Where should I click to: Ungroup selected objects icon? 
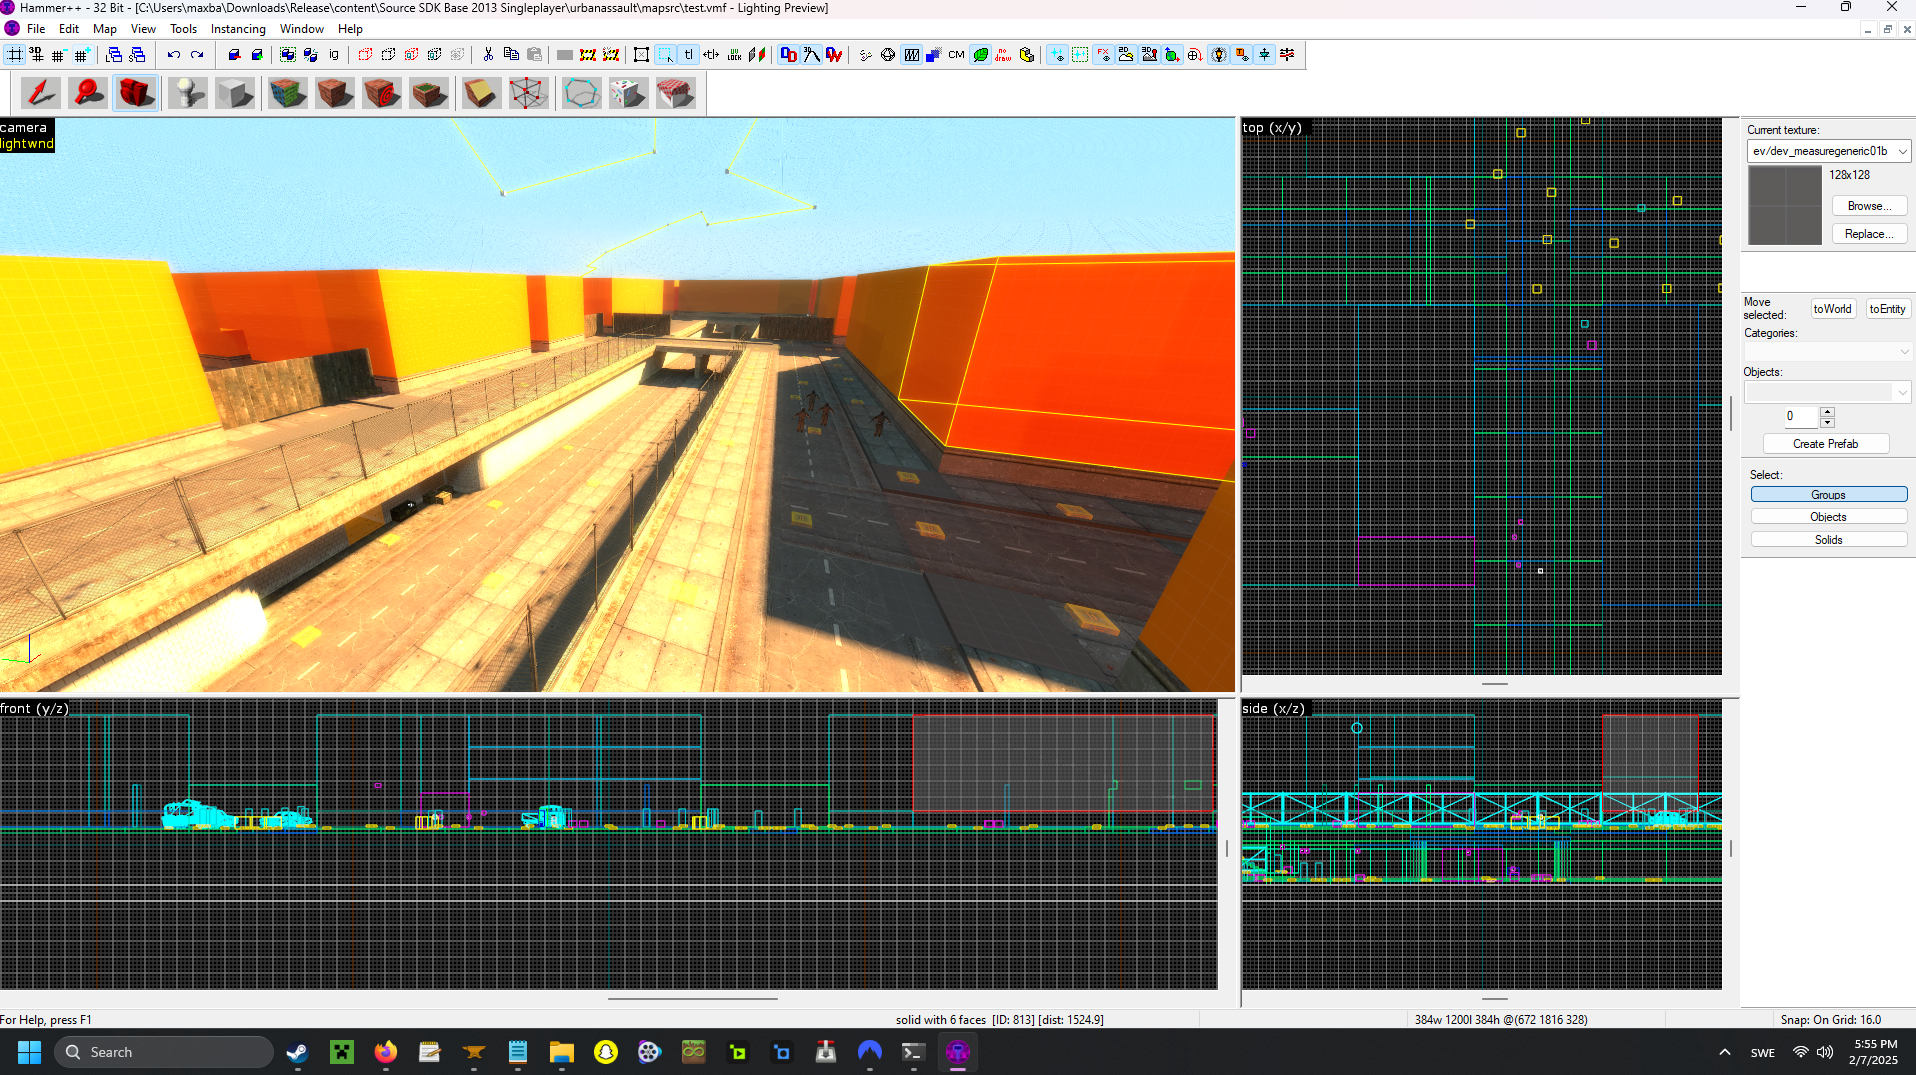311,55
